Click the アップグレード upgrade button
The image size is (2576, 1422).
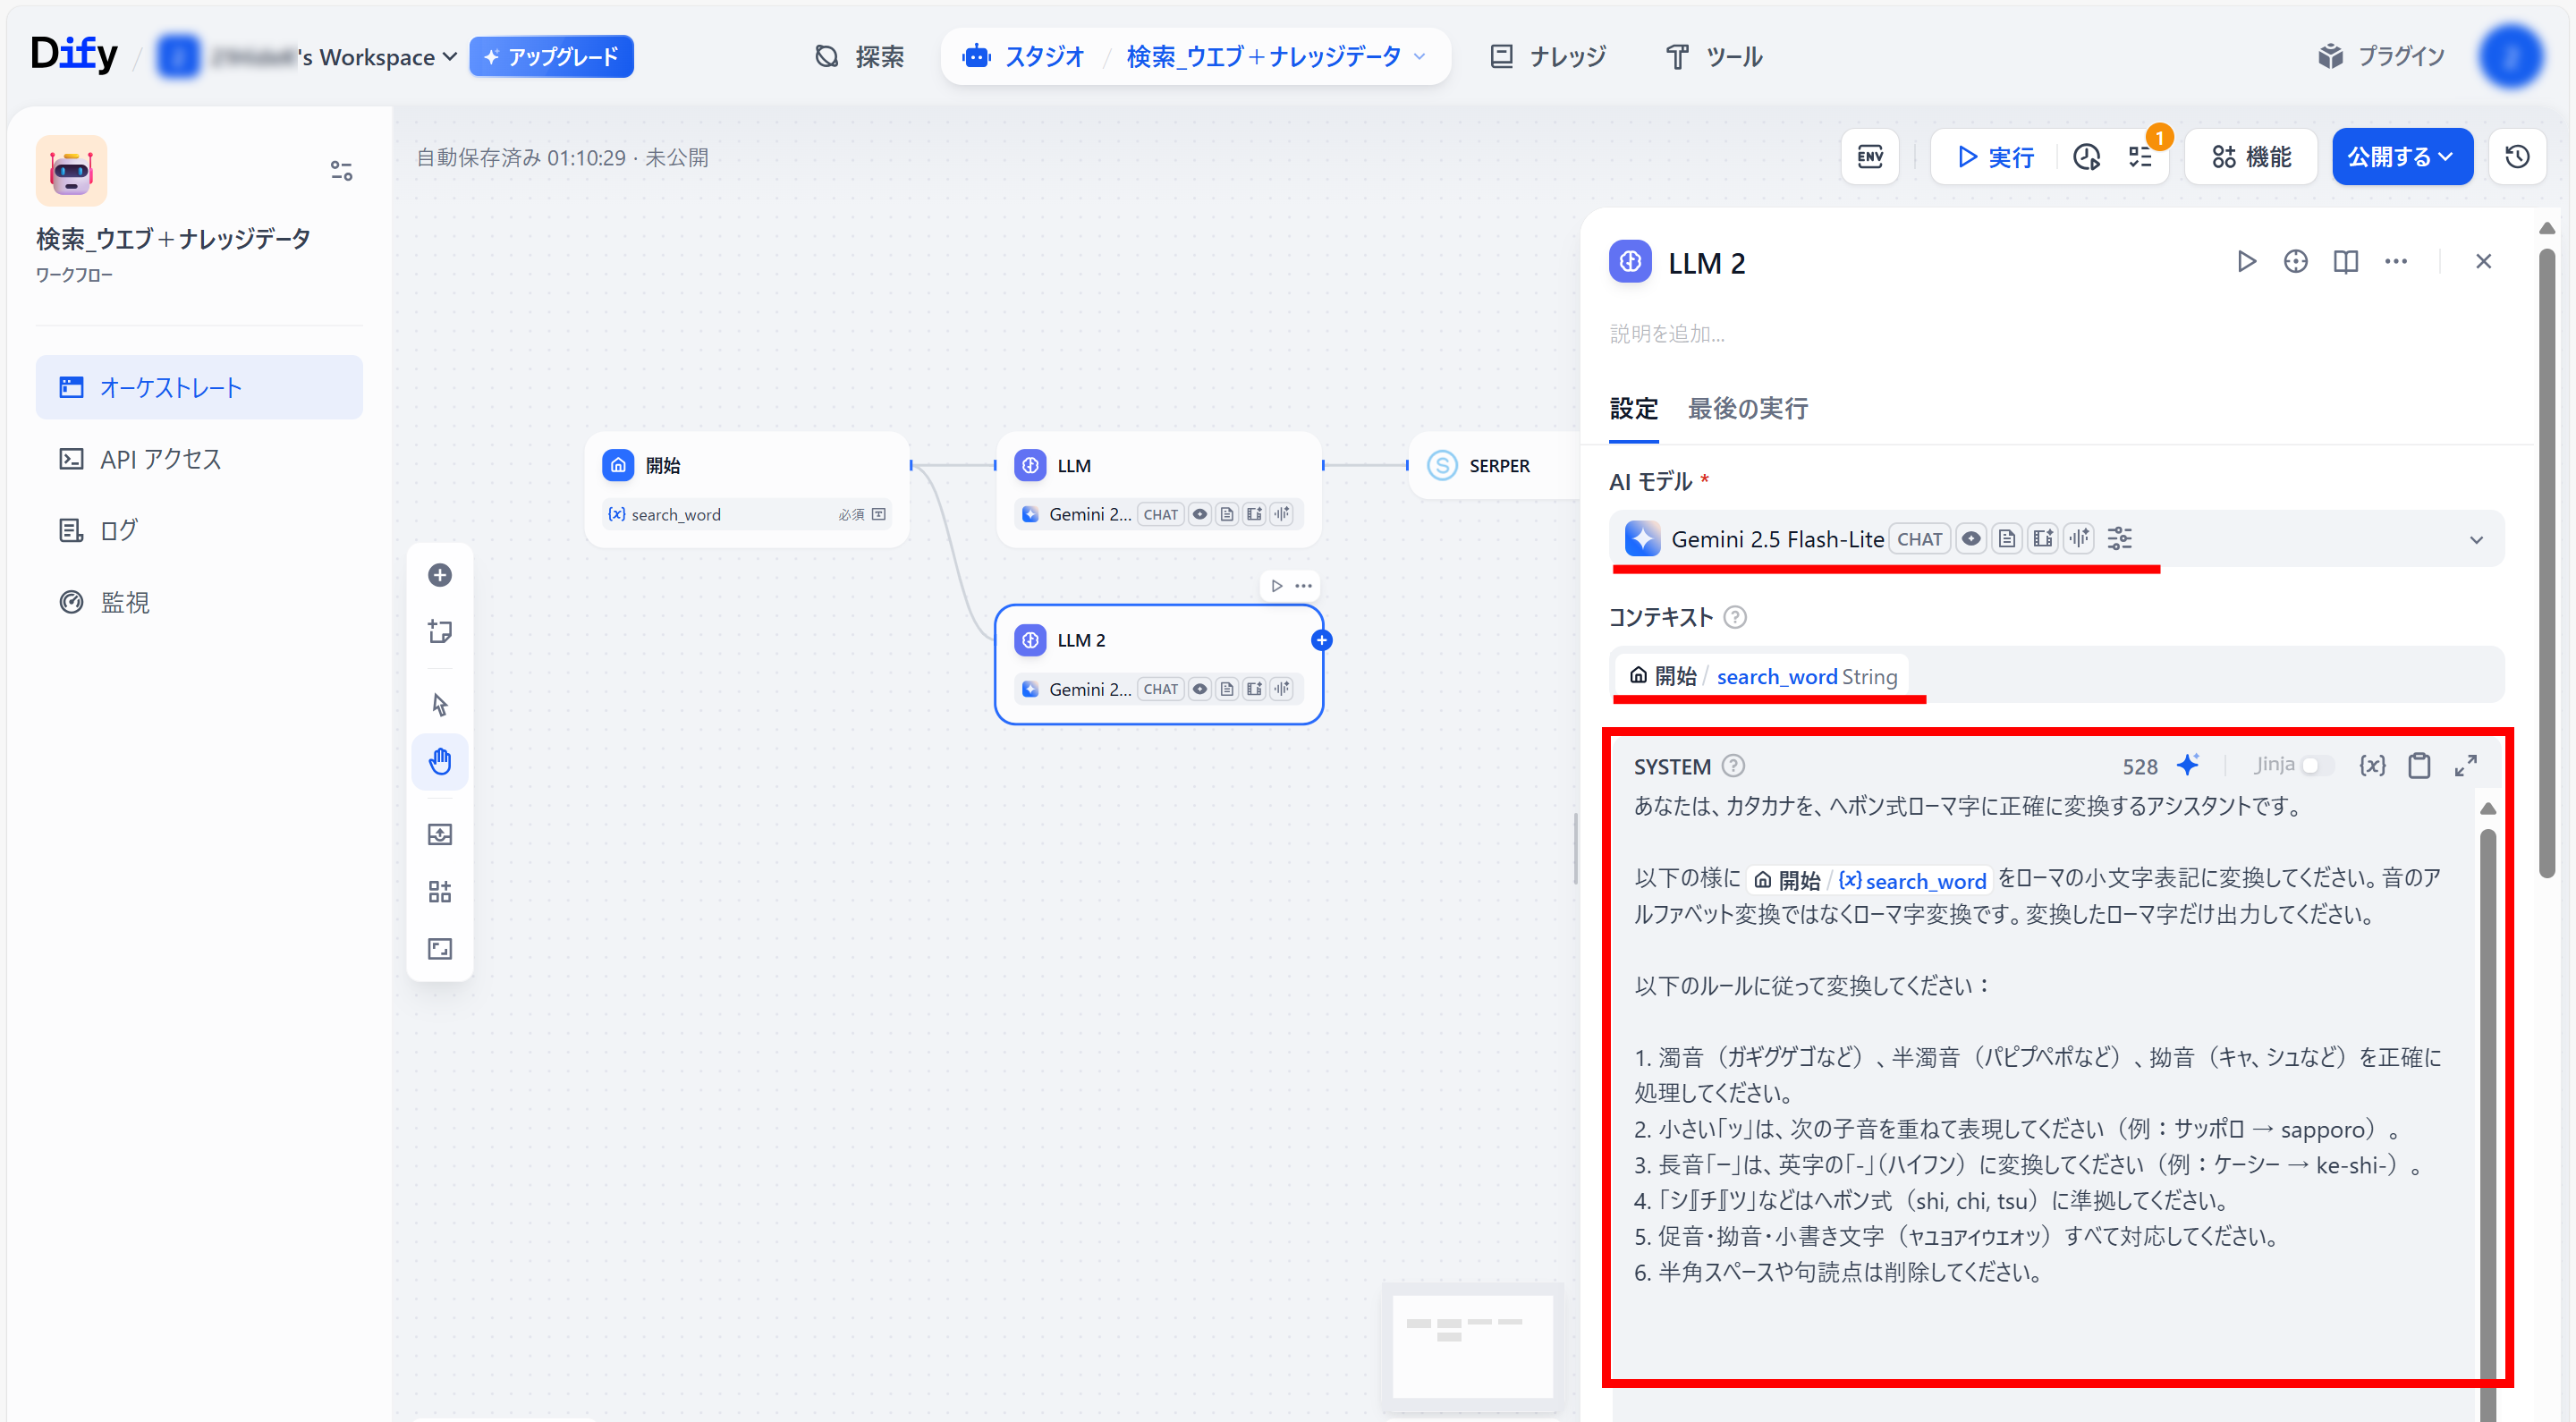tap(551, 57)
